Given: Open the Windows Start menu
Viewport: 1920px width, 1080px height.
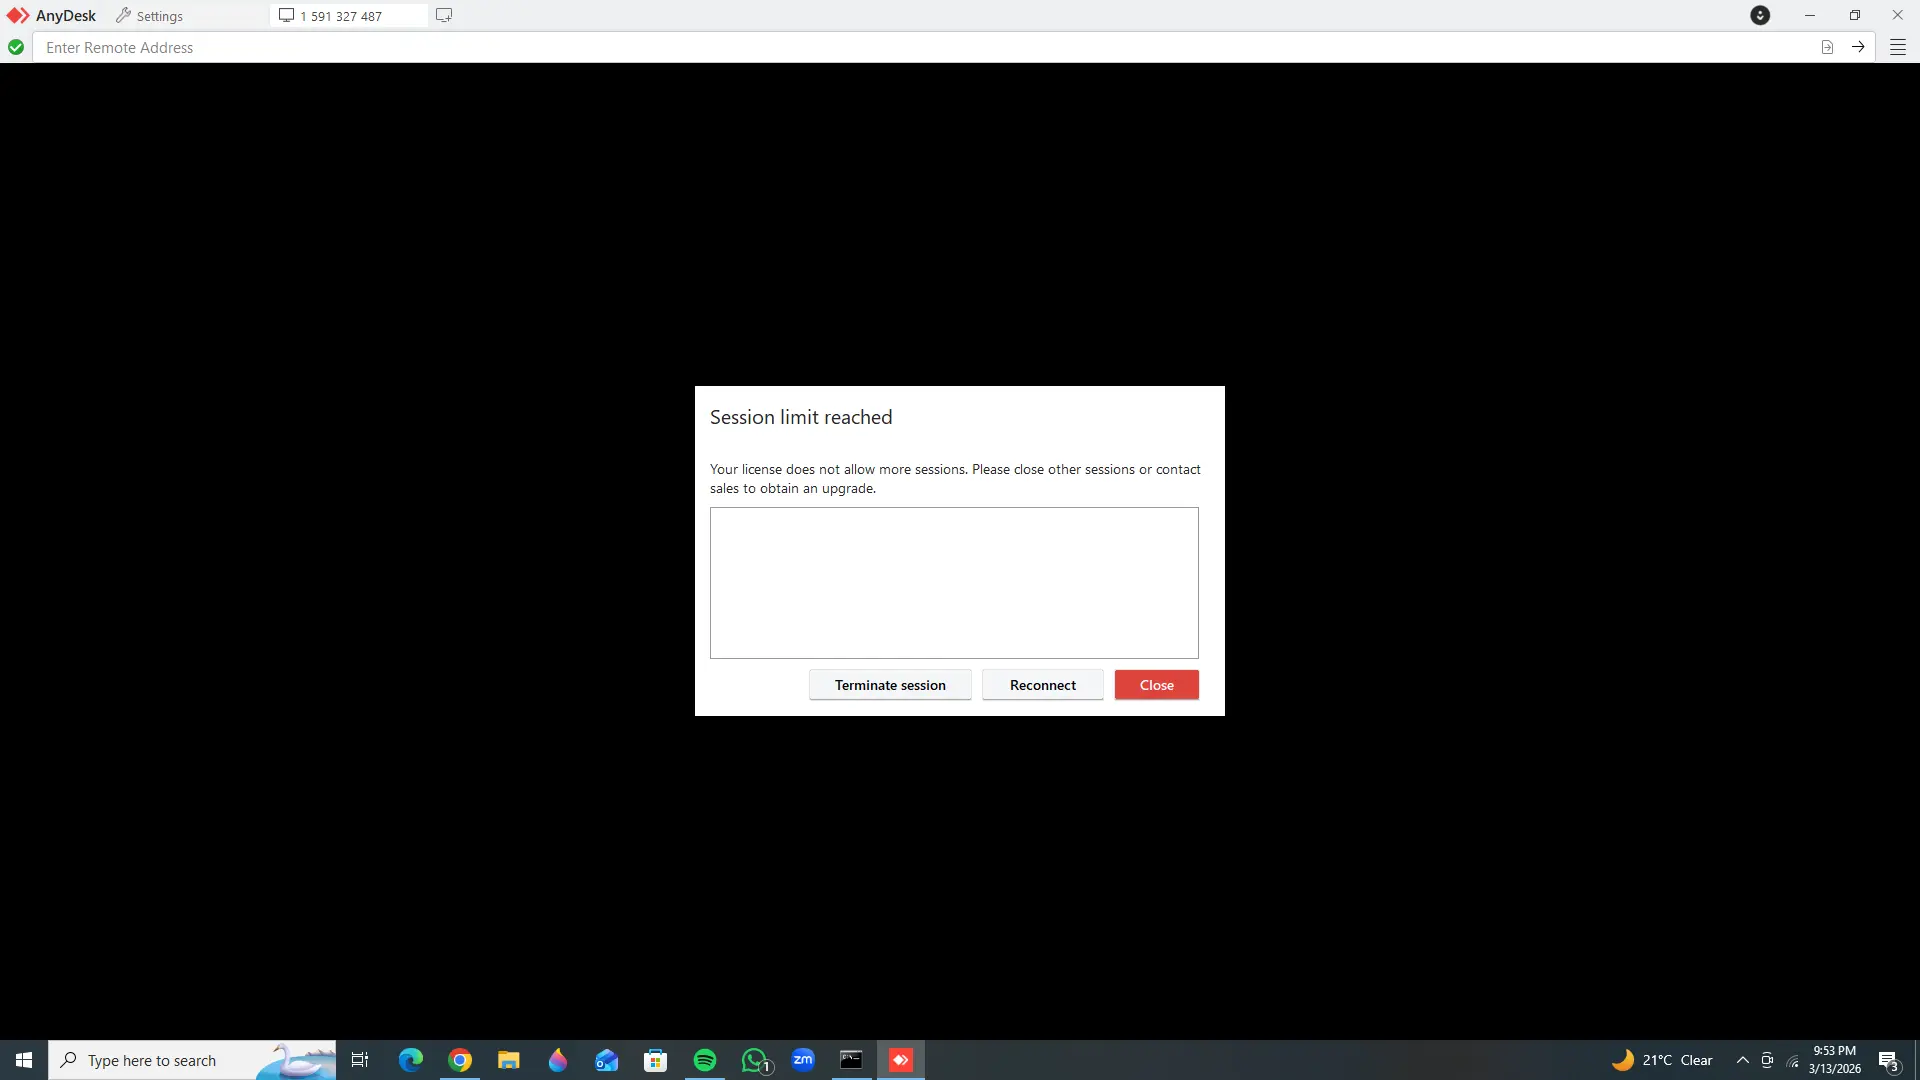Looking at the screenshot, I should pyautogui.click(x=24, y=1060).
